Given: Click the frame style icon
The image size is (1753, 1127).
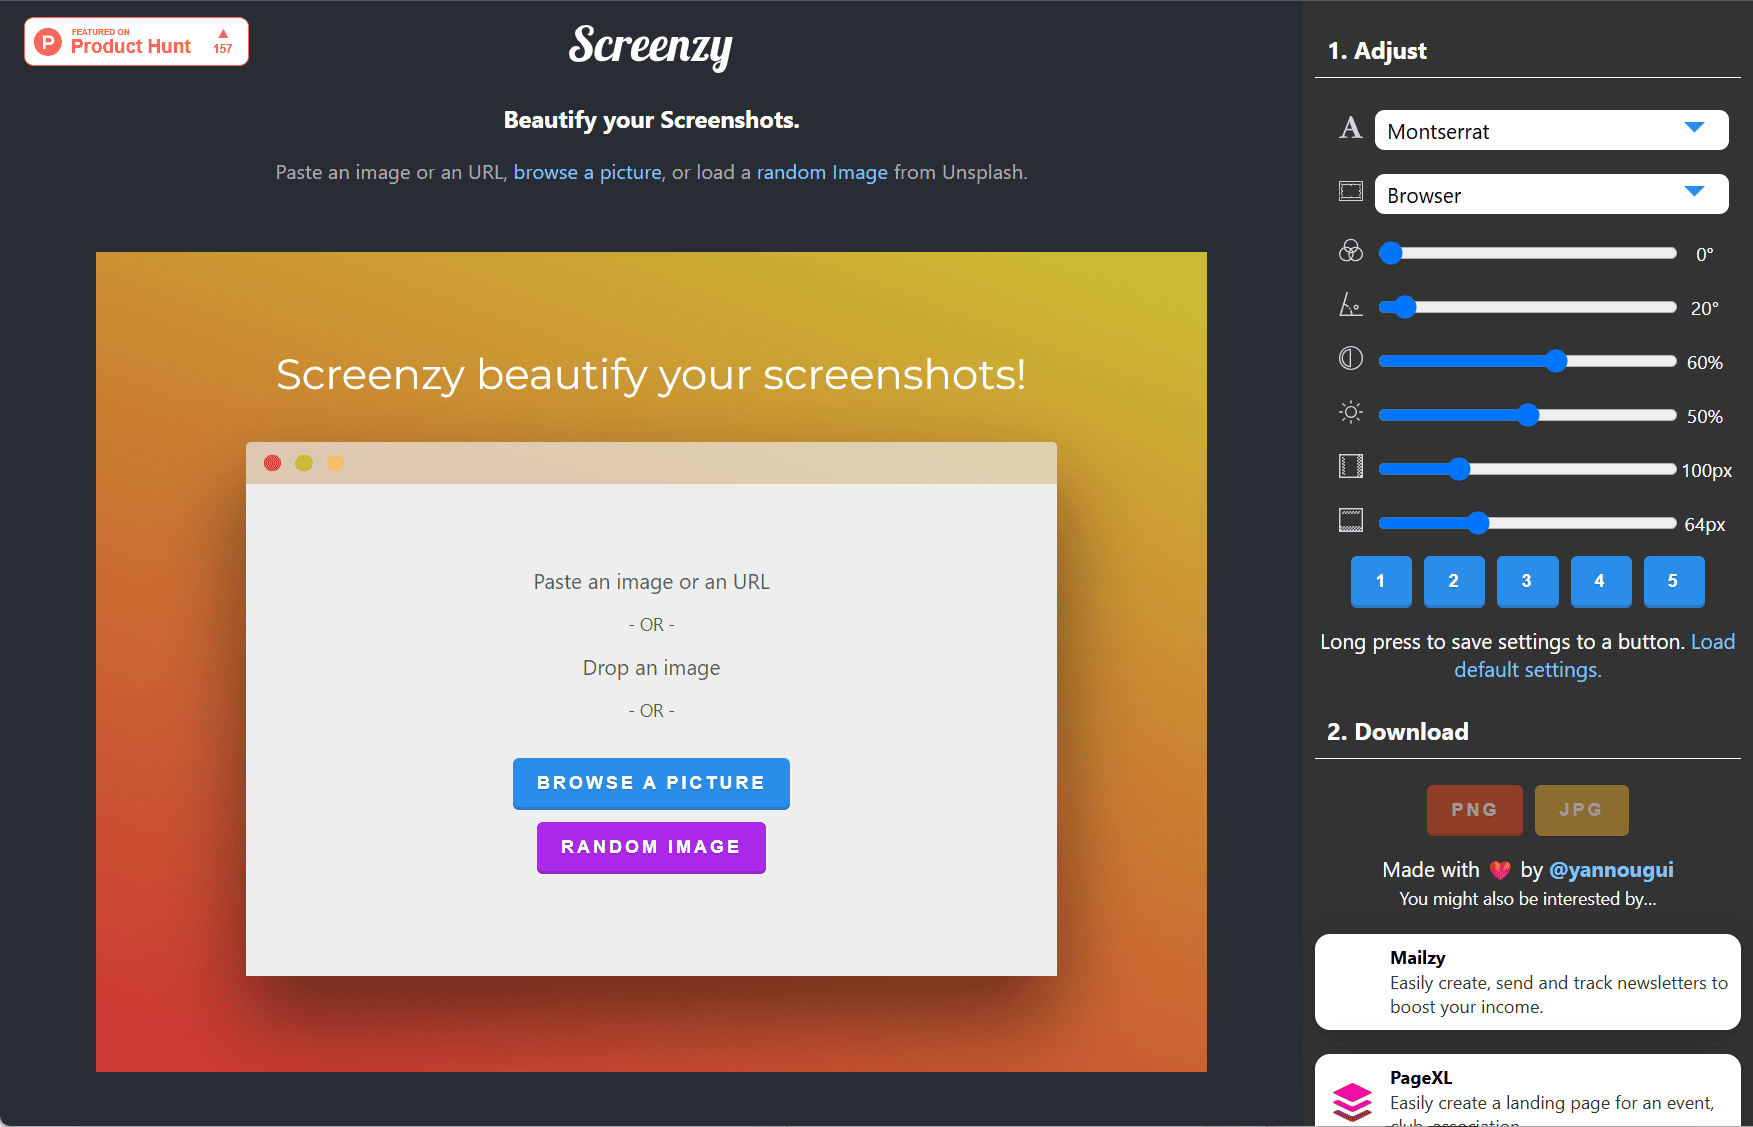Looking at the screenshot, I should 1351,191.
